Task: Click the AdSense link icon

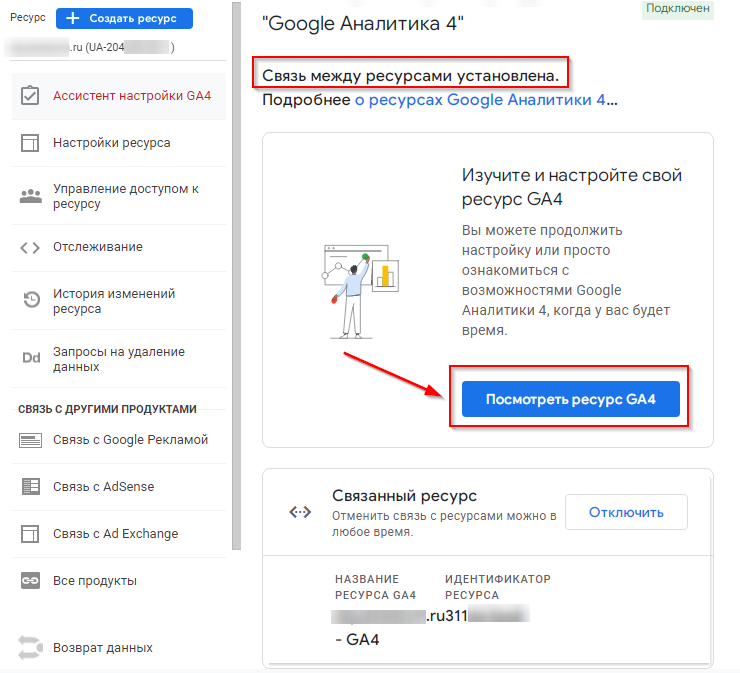Action: [x=30, y=487]
